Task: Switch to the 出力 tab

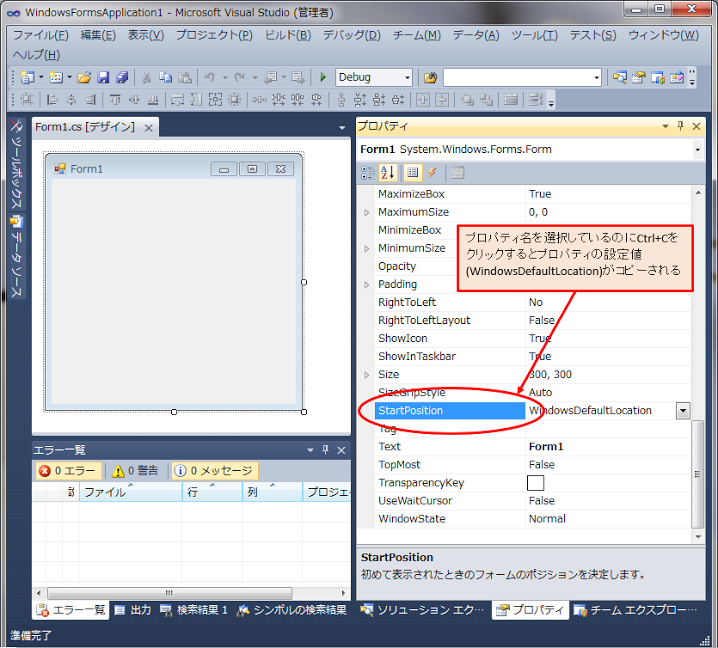Action: point(133,610)
